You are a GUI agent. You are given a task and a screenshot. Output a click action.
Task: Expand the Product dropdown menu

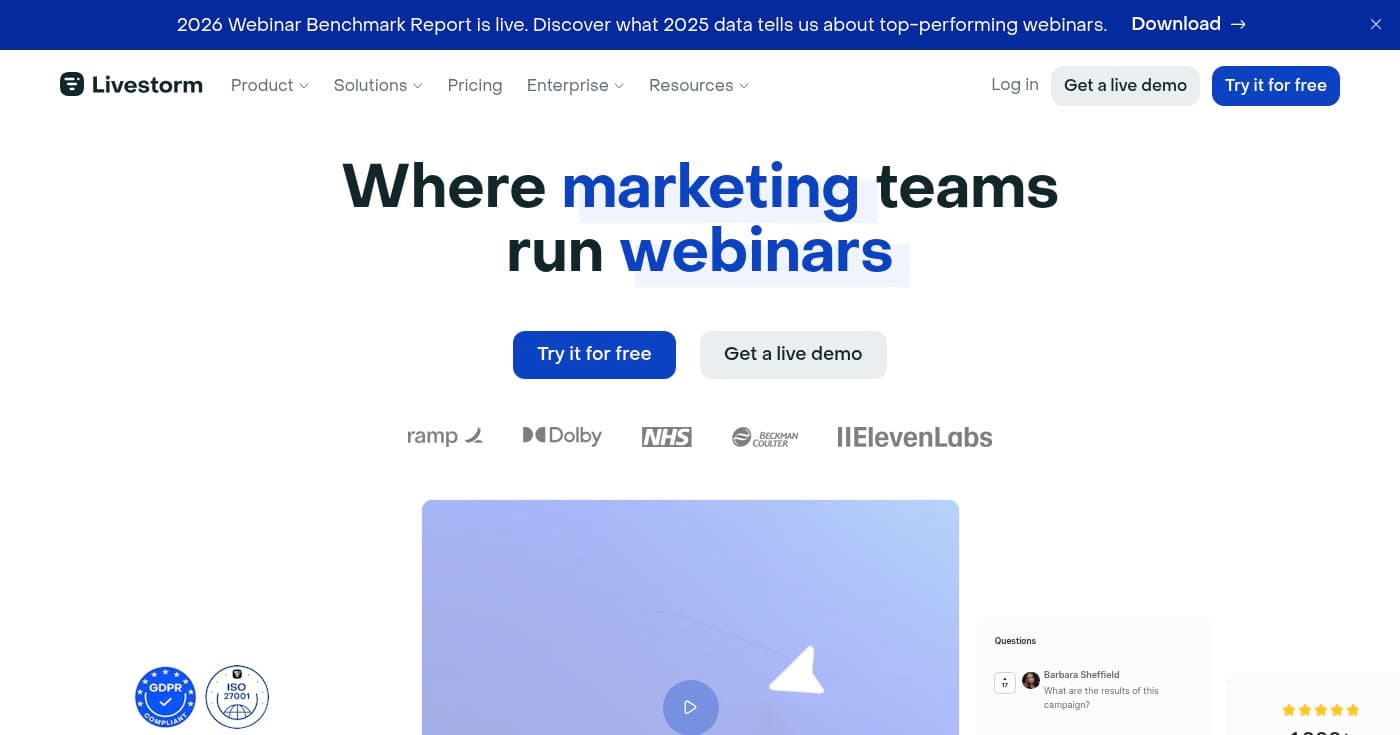click(269, 85)
